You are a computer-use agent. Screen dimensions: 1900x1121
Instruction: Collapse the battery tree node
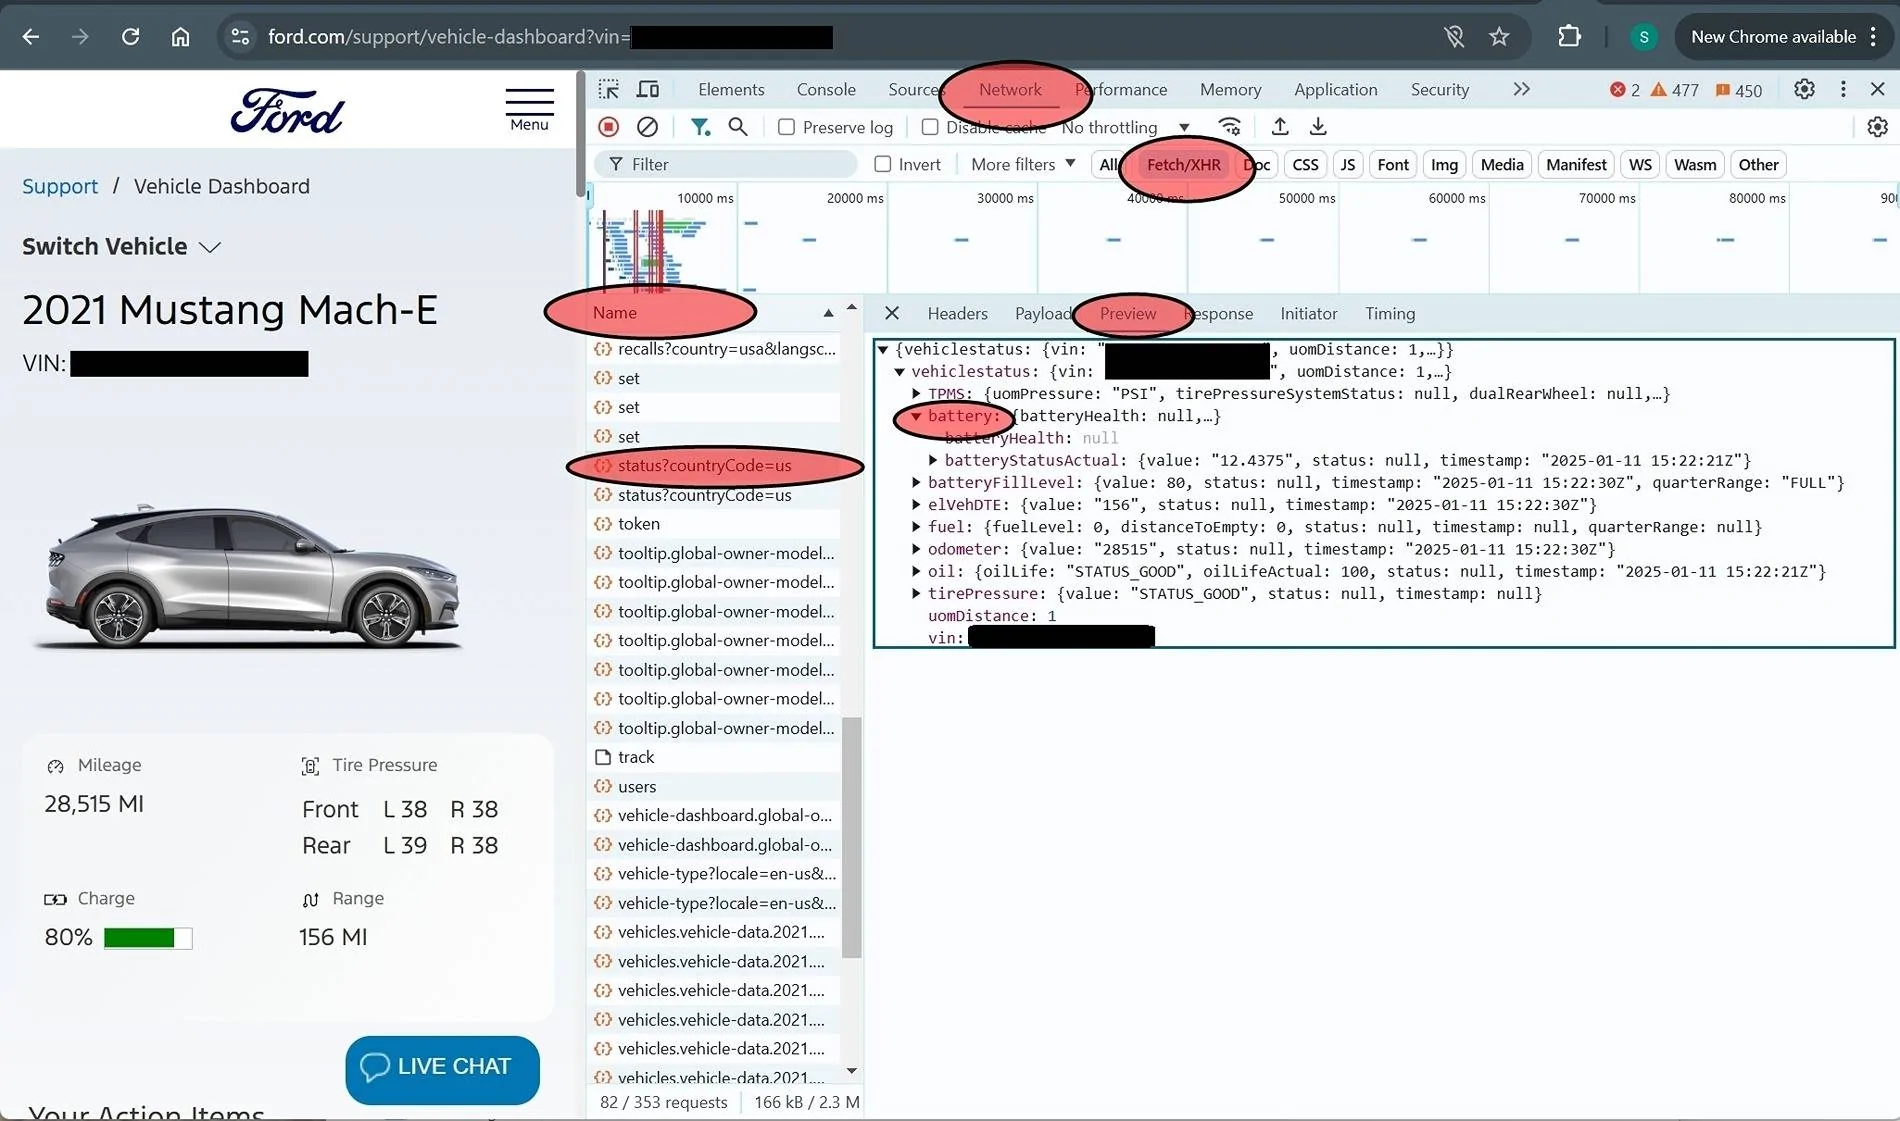pos(916,416)
